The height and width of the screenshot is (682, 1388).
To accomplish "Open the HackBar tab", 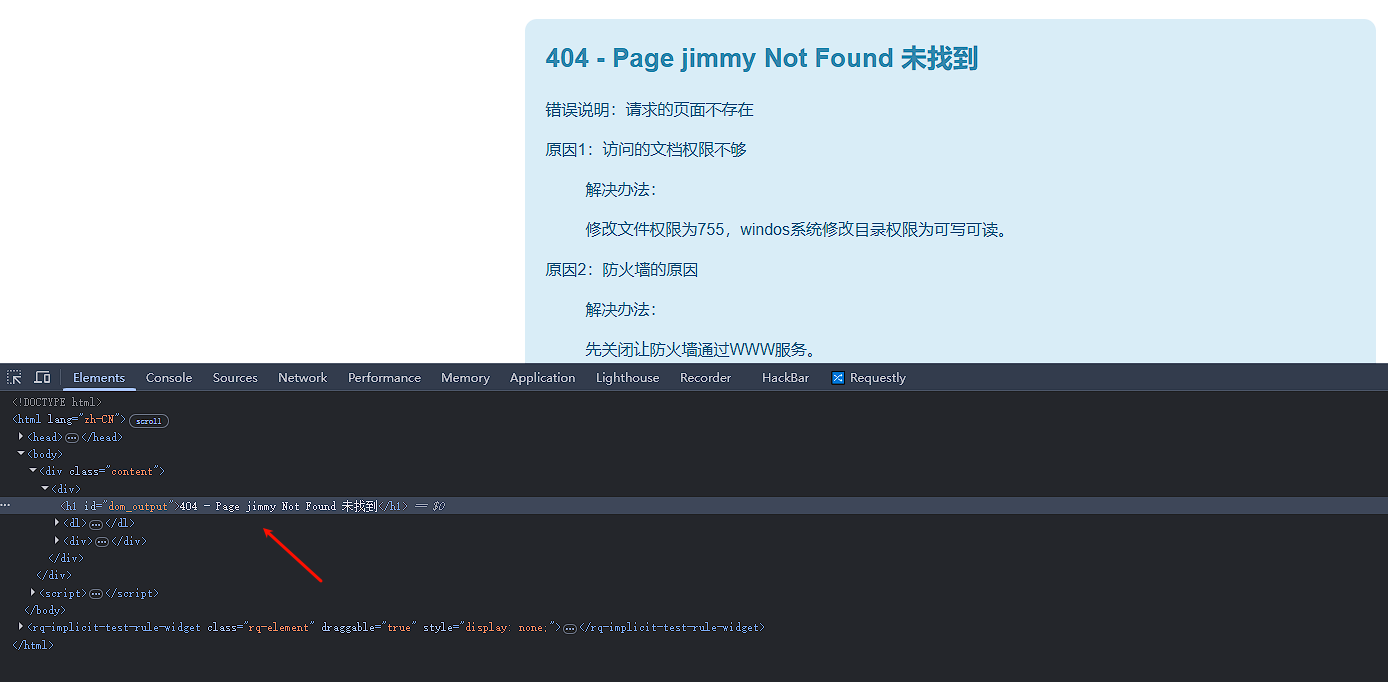I will click(x=786, y=378).
